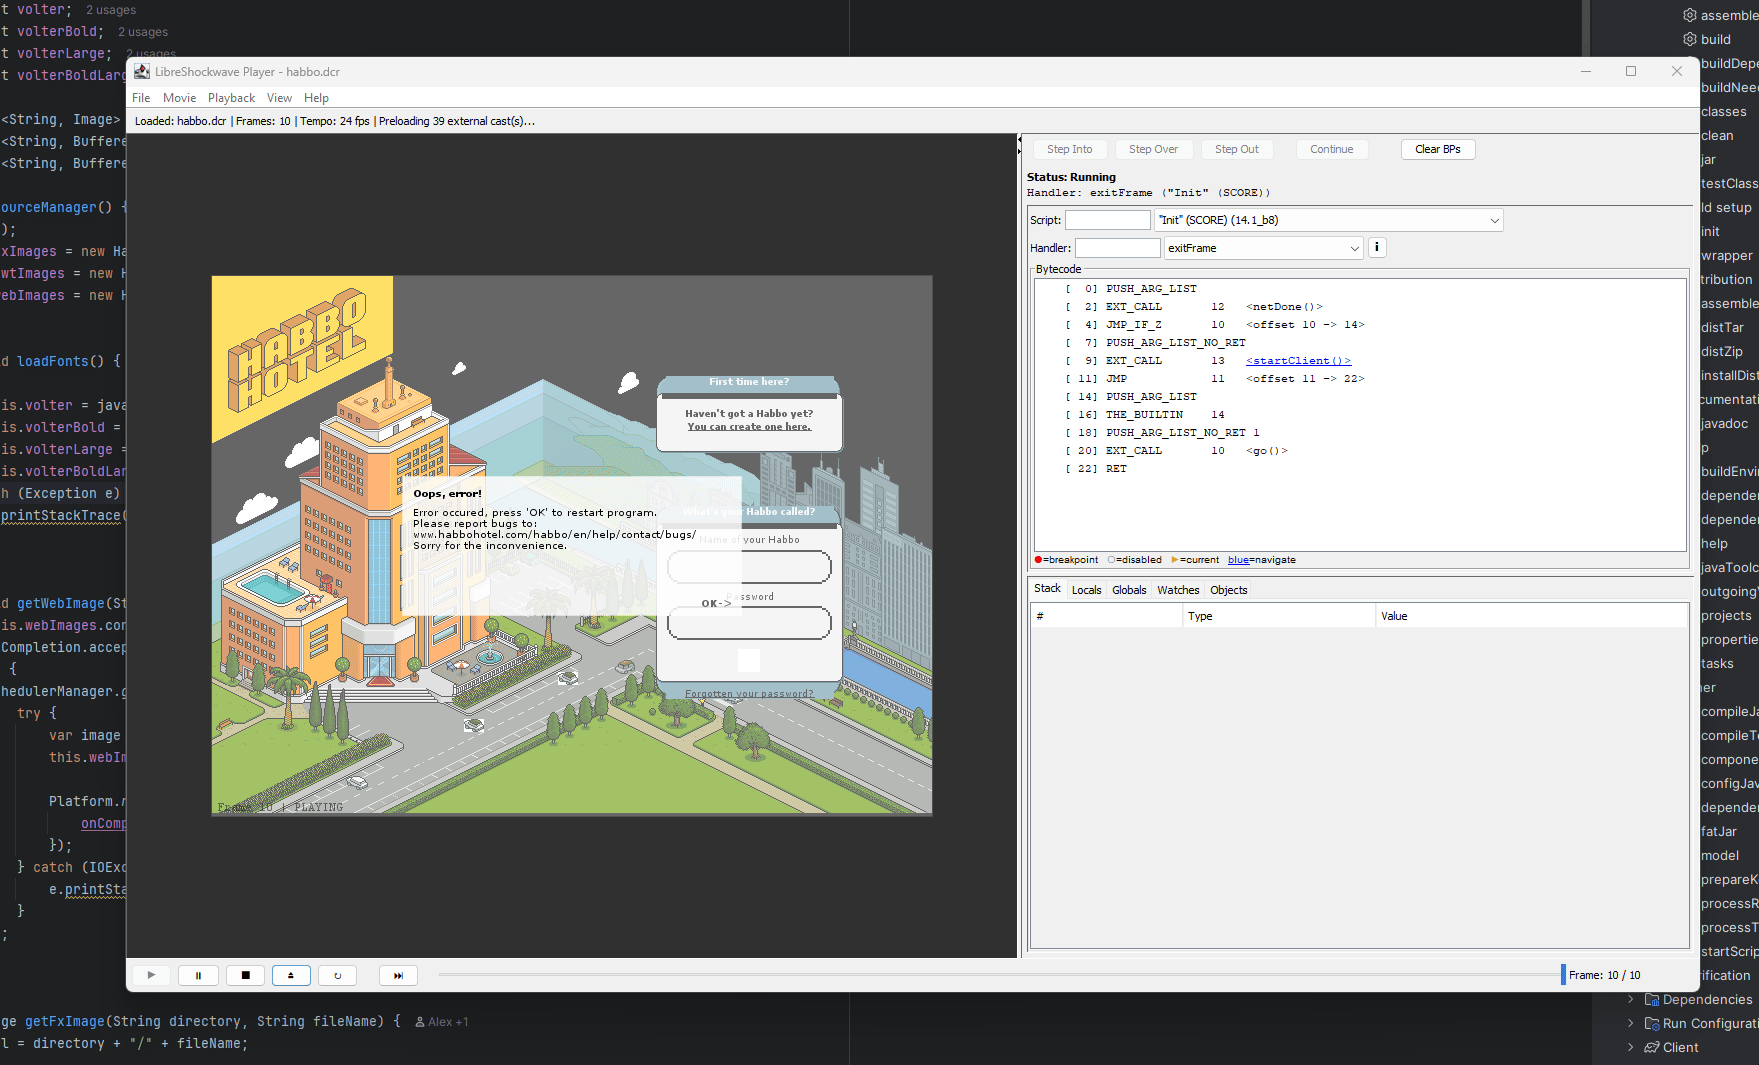Switch to the Watches tab

click(1178, 590)
